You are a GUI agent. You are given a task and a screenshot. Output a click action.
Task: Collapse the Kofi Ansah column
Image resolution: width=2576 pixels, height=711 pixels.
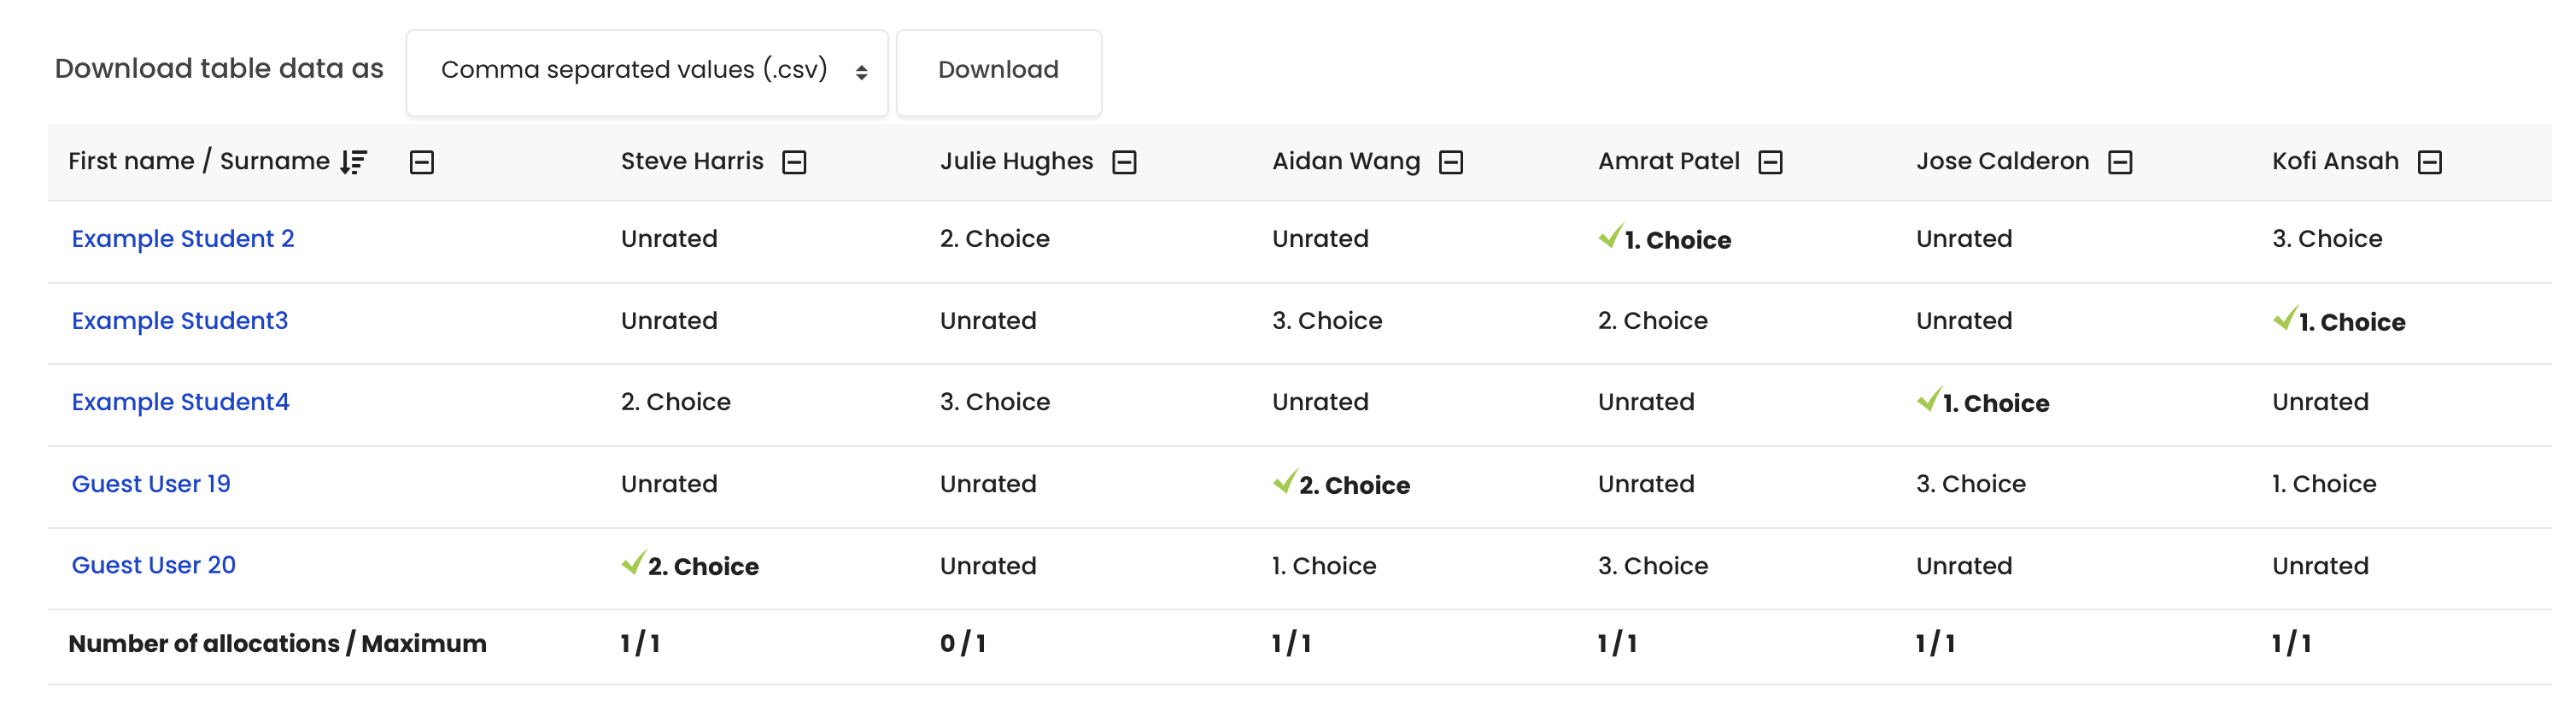pyautogui.click(x=2429, y=162)
